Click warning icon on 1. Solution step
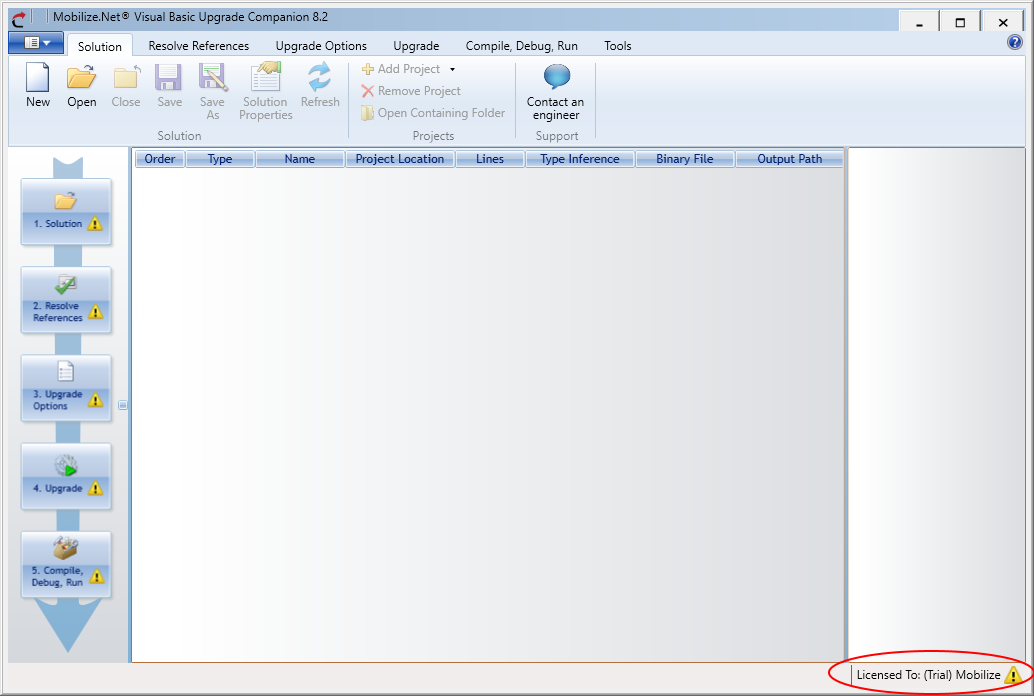 [x=95, y=224]
